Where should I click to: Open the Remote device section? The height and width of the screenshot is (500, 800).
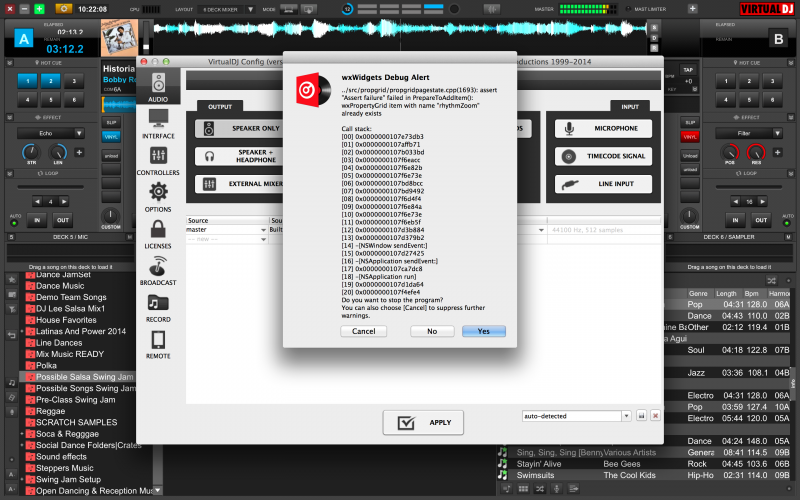[158, 344]
